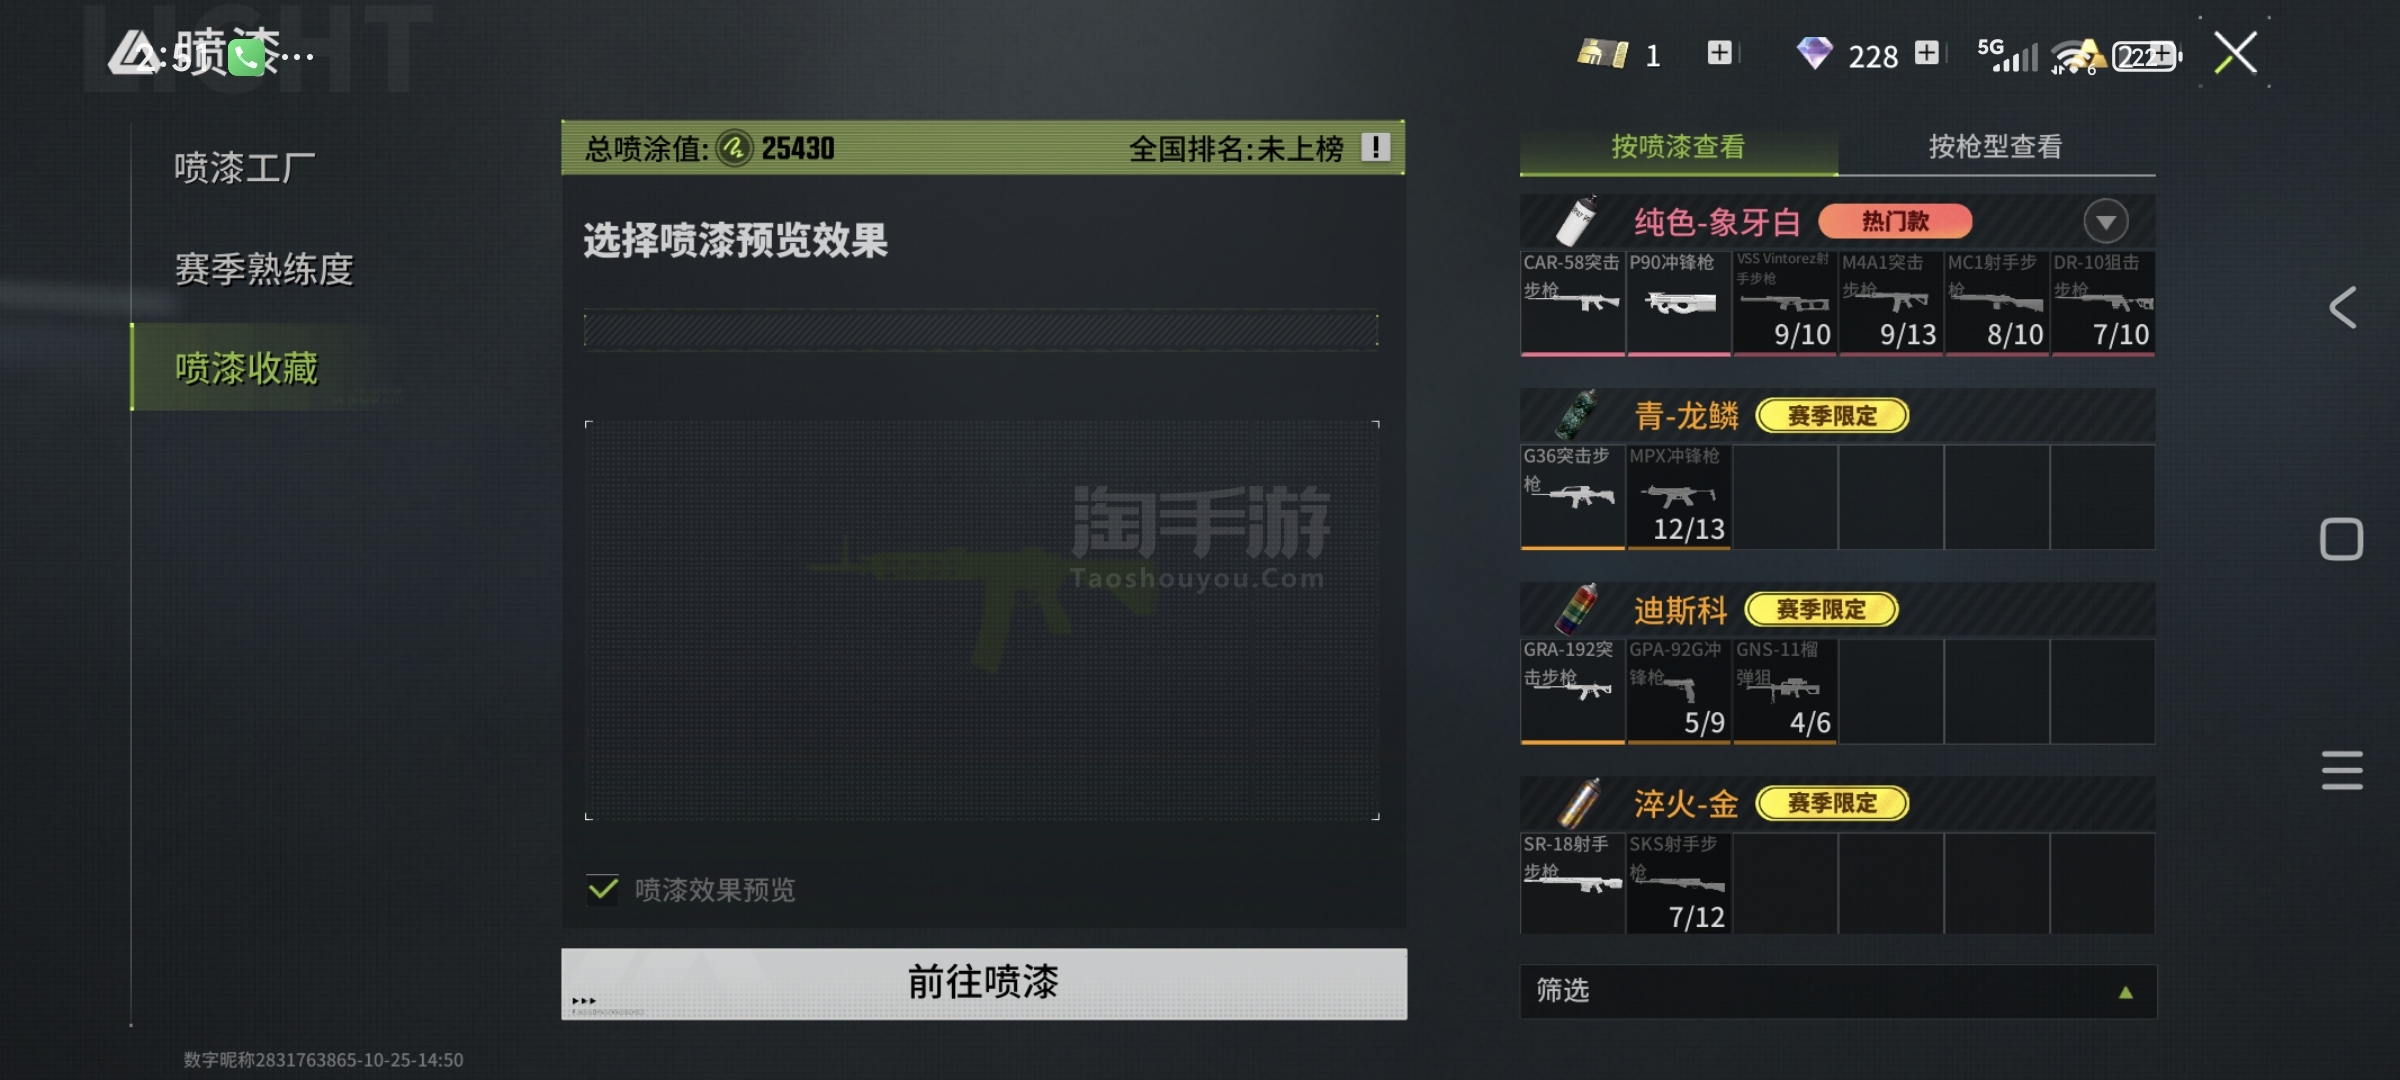Tap the Android back arrow icon
This screenshot has height=1080, width=2400.
click(x=2342, y=307)
